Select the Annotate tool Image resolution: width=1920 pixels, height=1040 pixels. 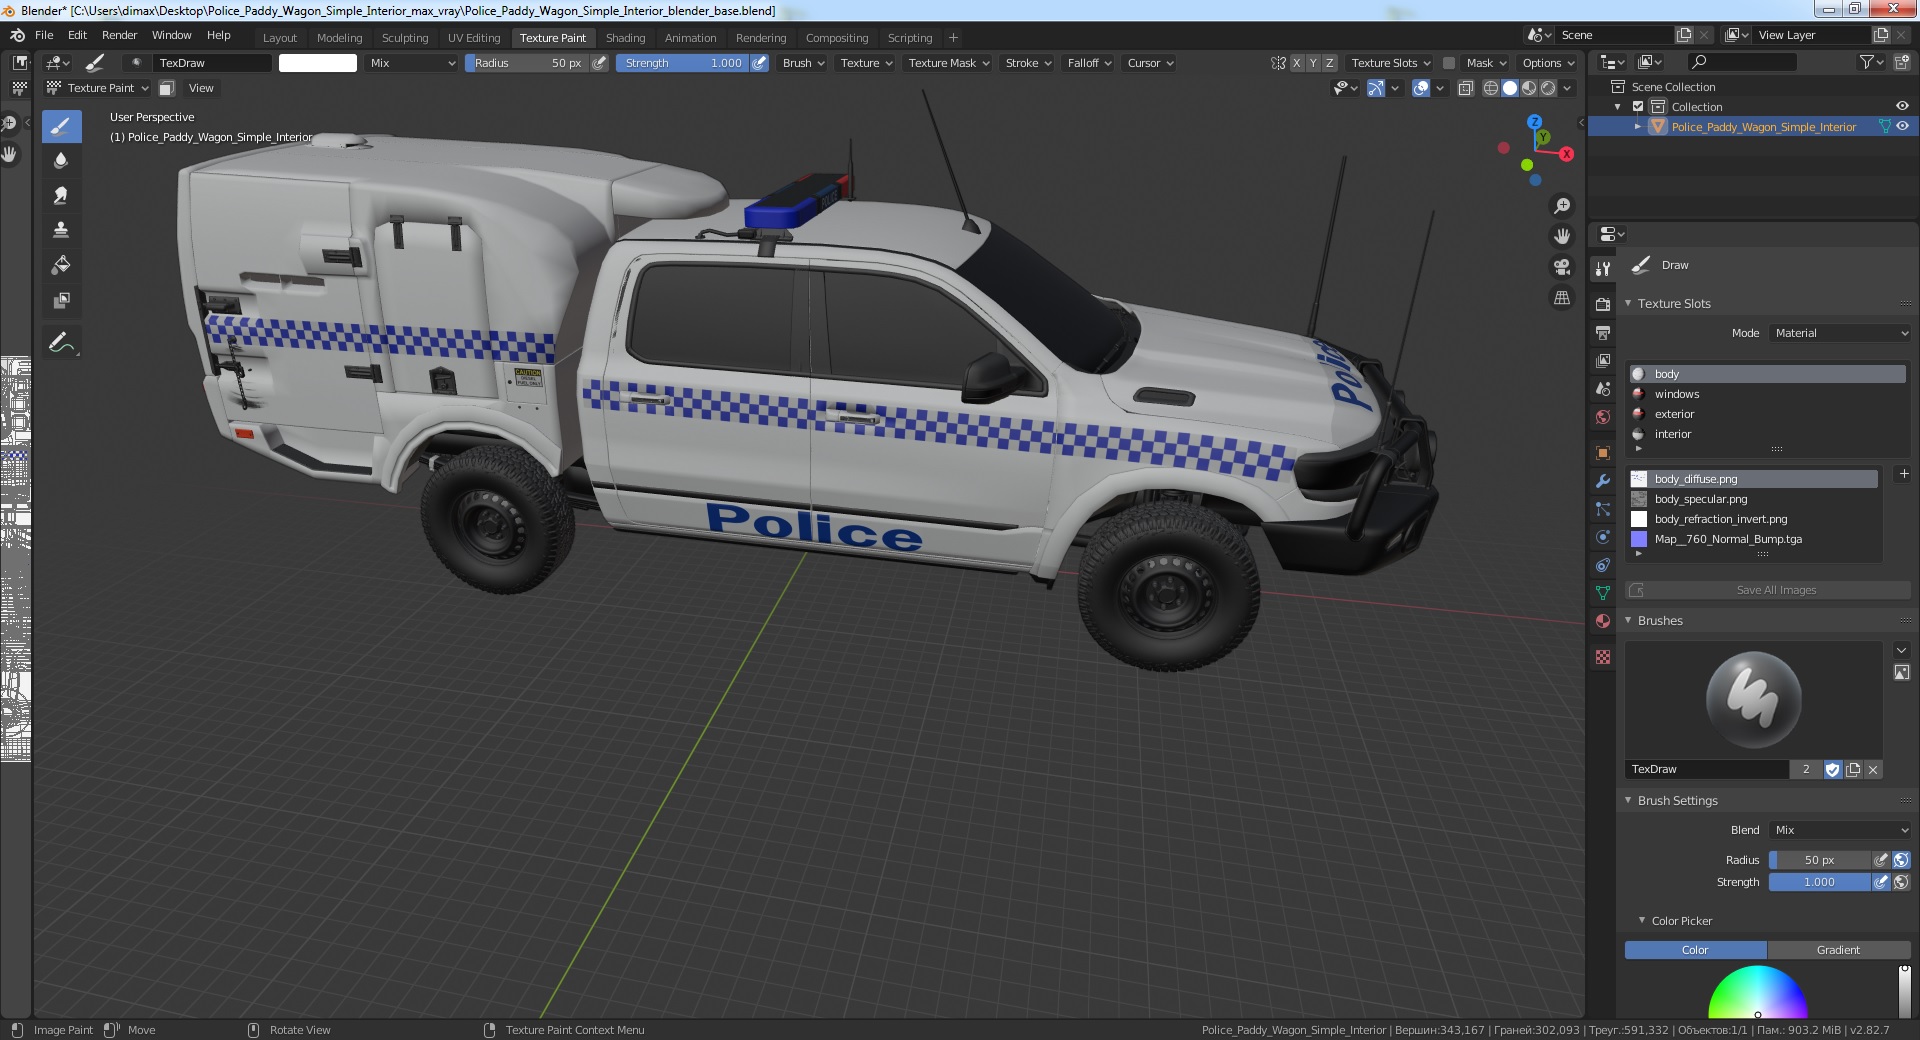[61, 342]
